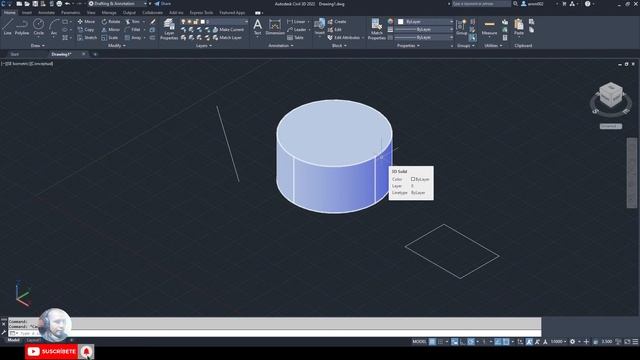Click the Dimension tool
This screenshot has height=360, width=640.
coord(275,27)
